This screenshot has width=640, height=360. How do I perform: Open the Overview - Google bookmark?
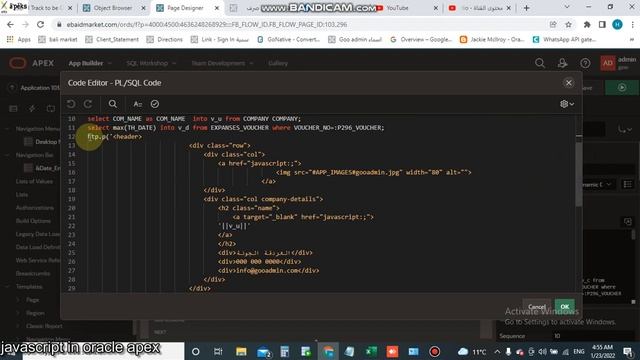(x=421, y=40)
